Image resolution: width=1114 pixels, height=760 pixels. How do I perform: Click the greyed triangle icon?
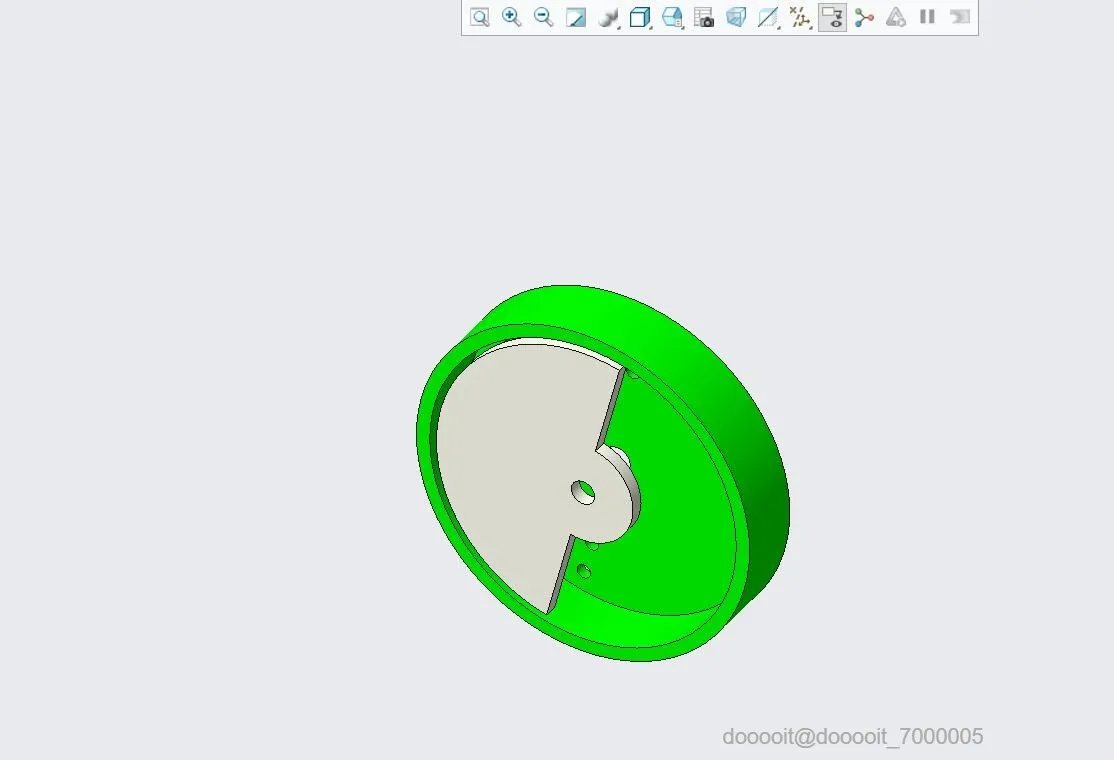(896, 17)
